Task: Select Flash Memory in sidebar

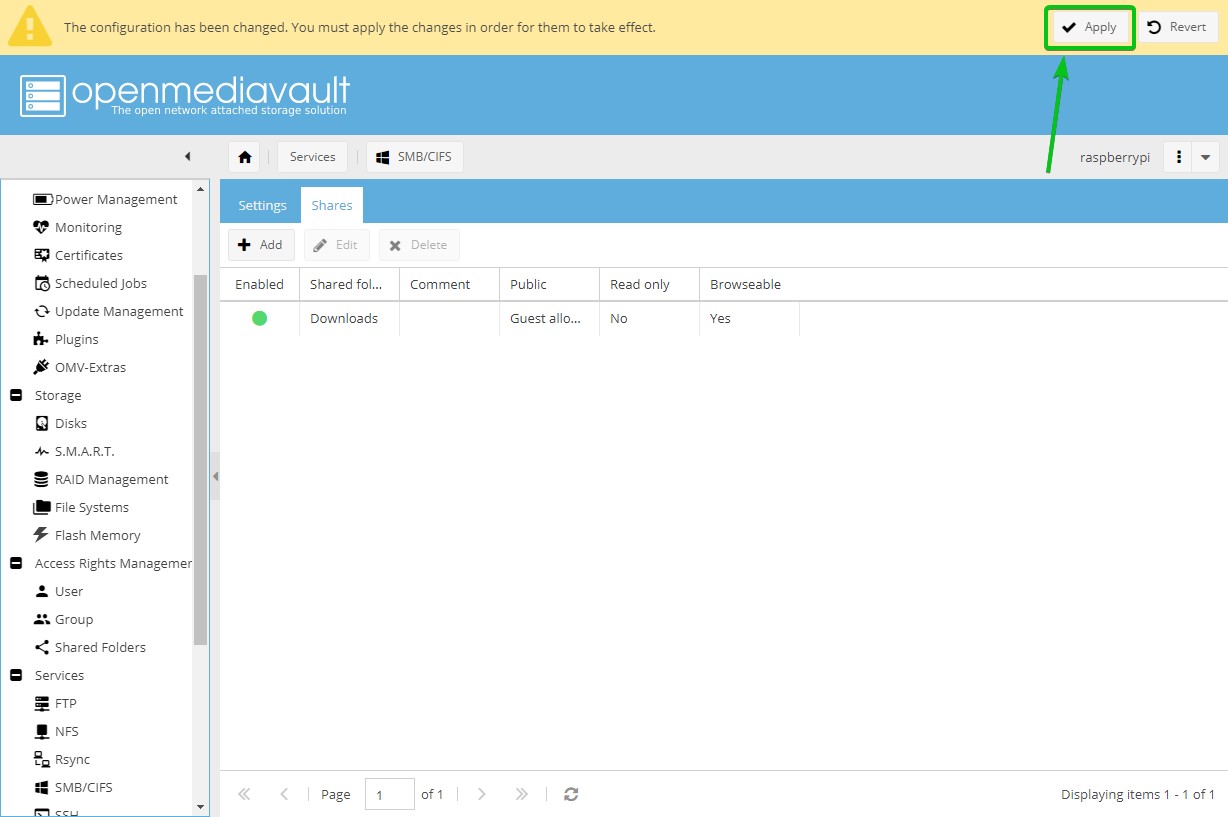Action: (x=97, y=535)
